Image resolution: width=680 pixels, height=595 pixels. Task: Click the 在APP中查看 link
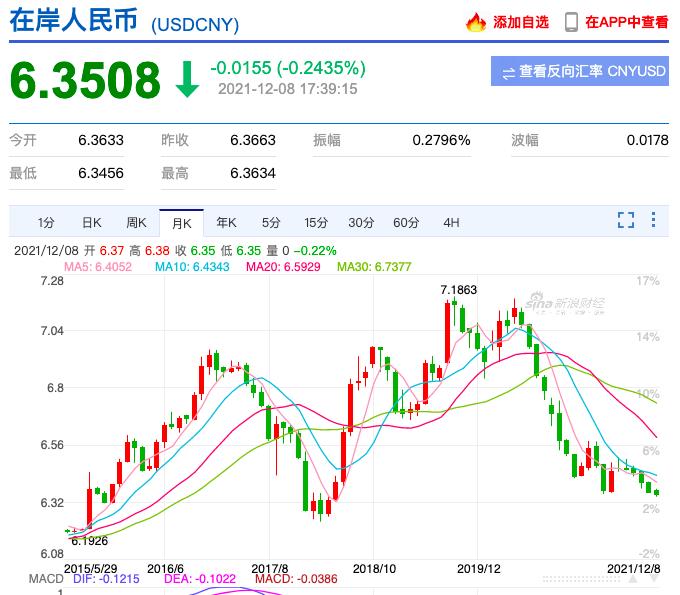(x=626, y=22)
